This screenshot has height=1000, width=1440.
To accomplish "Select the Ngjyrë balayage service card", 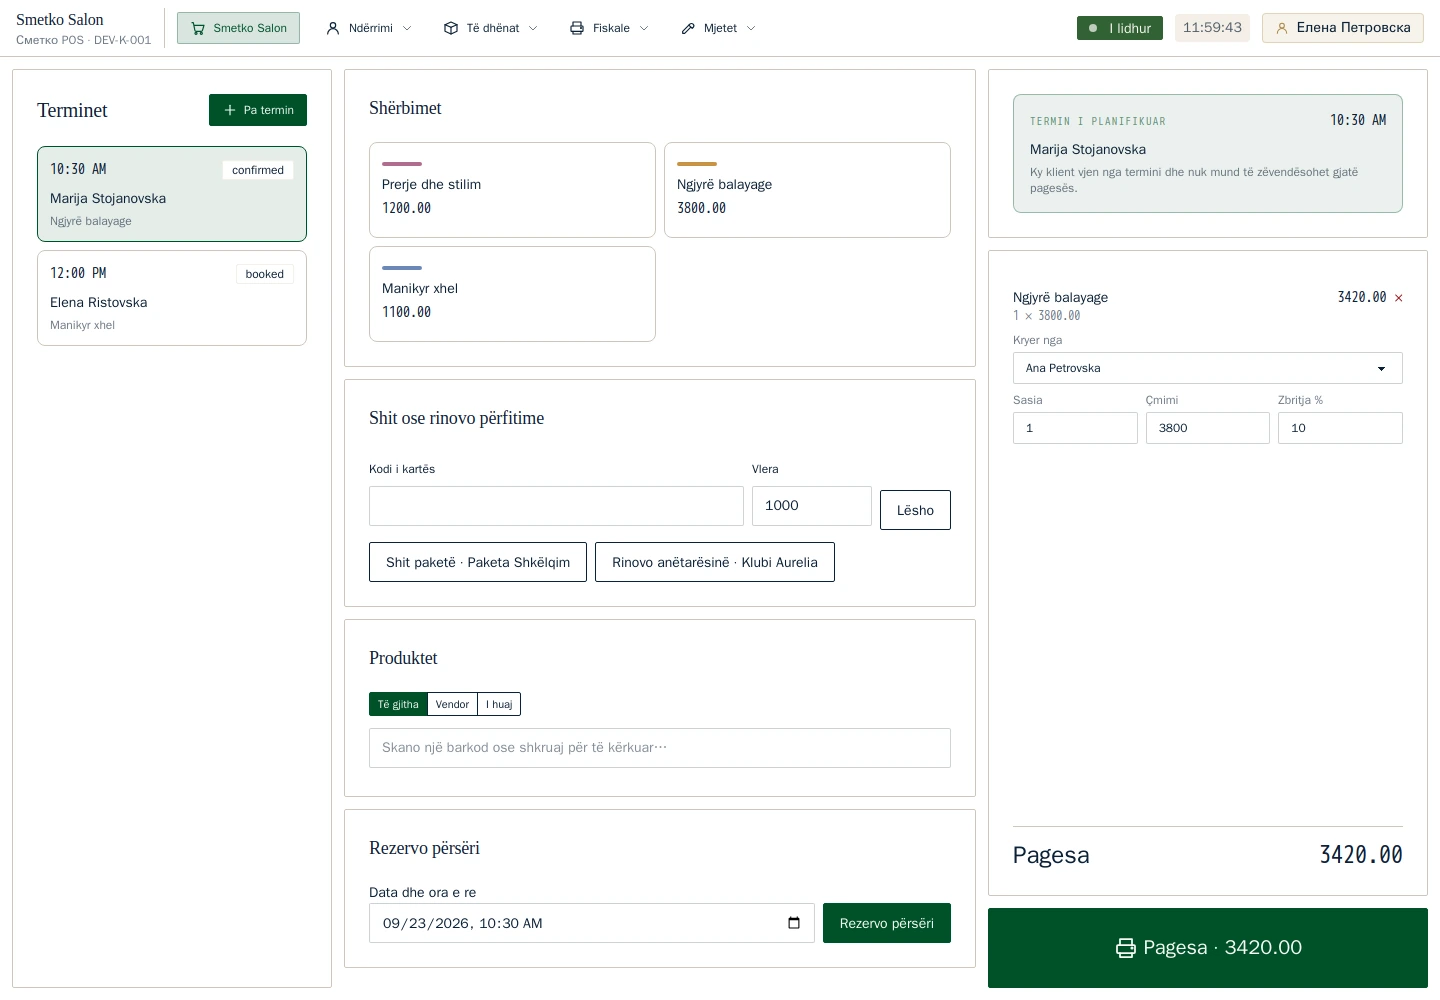I will 807,190.
